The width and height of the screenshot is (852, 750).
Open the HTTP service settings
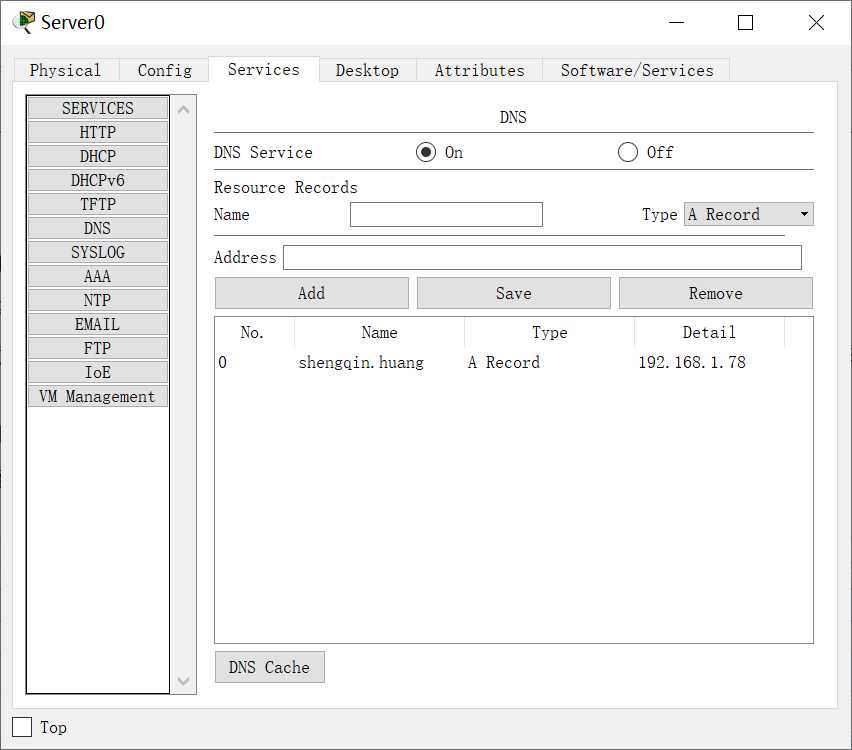pyautogui.click(x=98, y=132)
